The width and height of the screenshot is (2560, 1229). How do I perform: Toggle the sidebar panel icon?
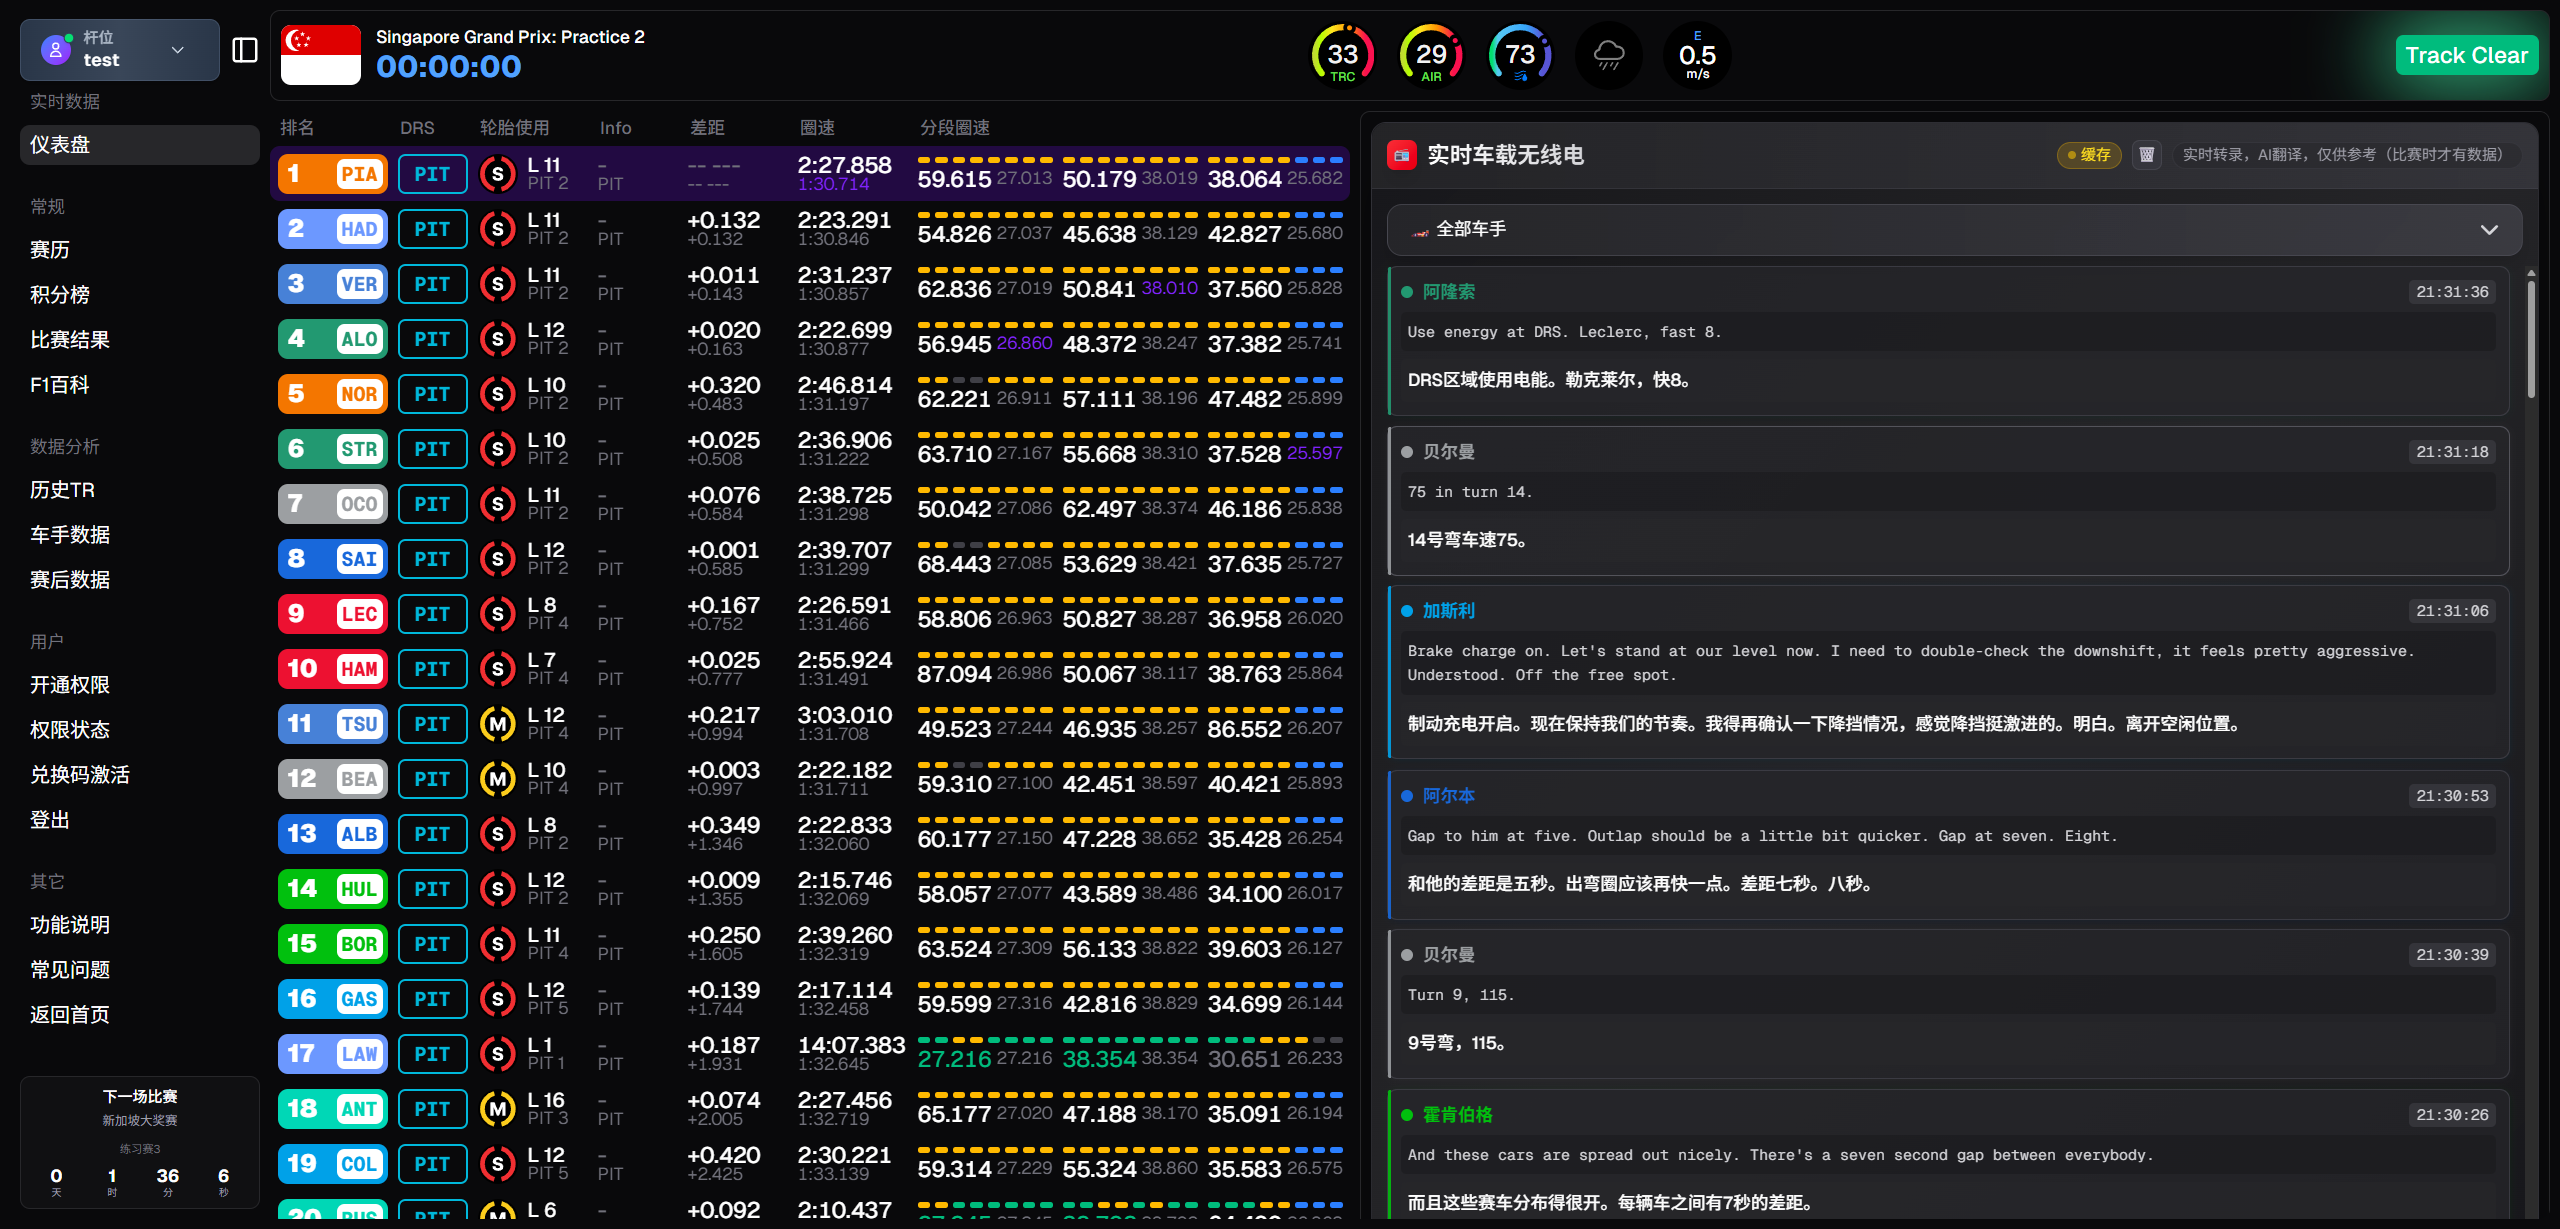[x=245, y=50]
